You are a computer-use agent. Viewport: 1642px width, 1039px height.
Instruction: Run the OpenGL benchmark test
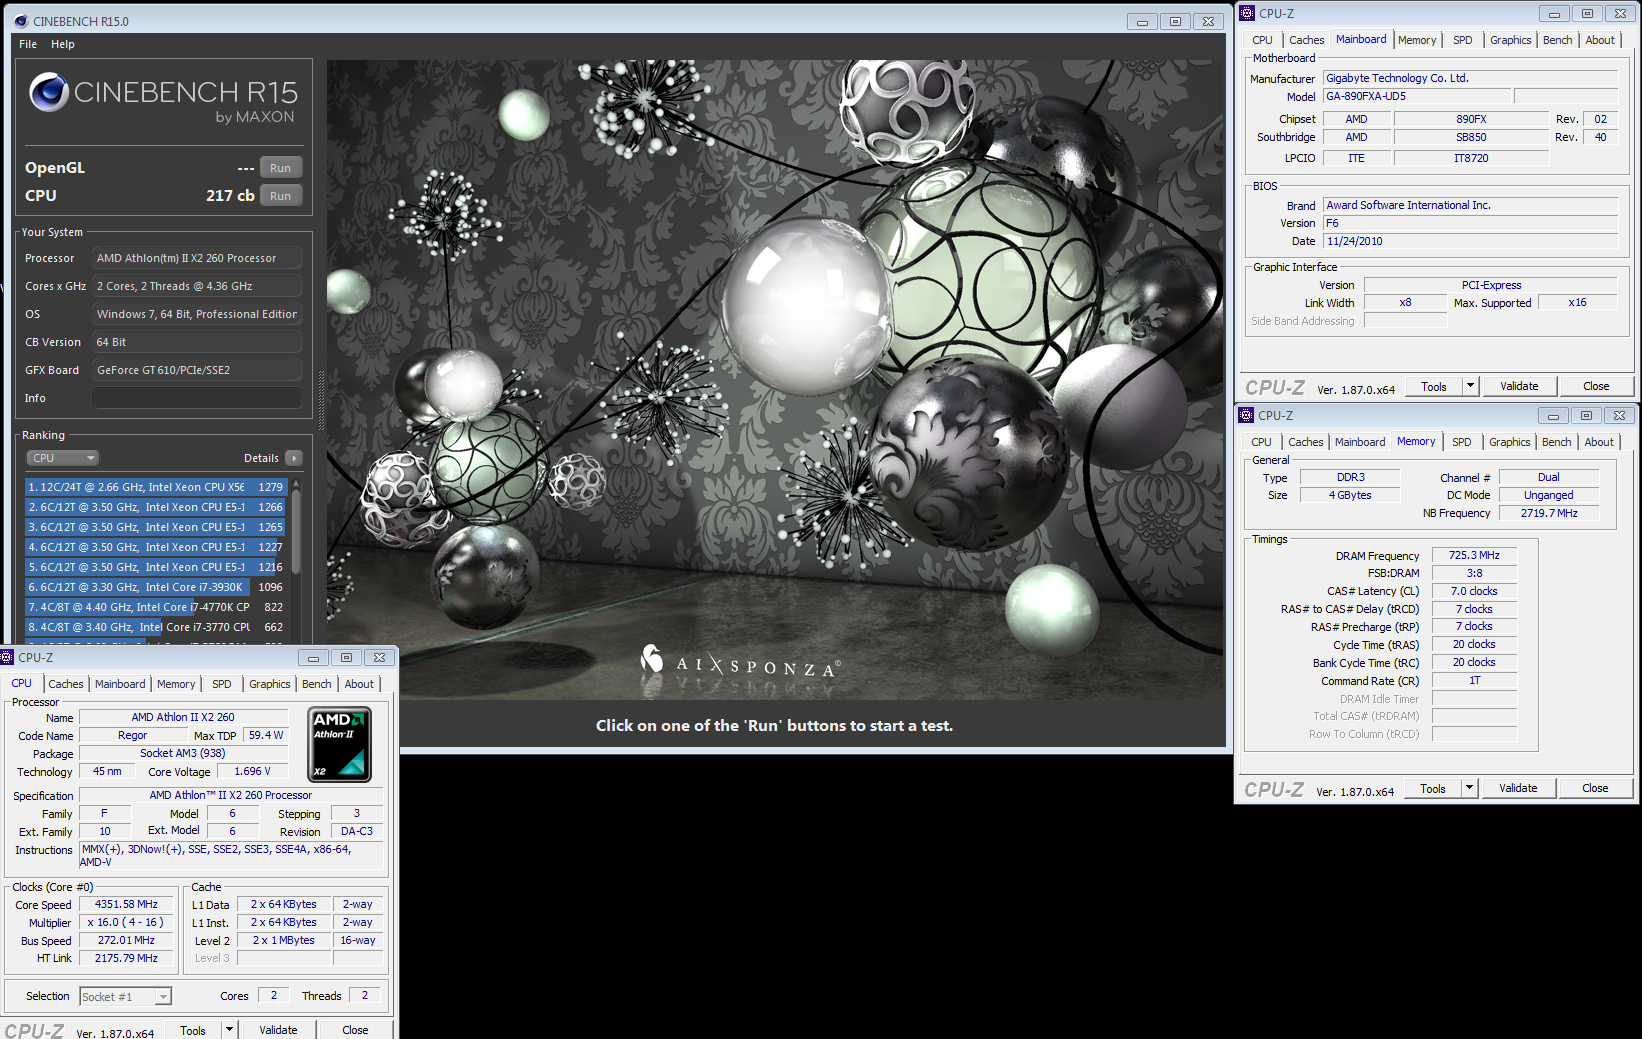click(281, 168)
